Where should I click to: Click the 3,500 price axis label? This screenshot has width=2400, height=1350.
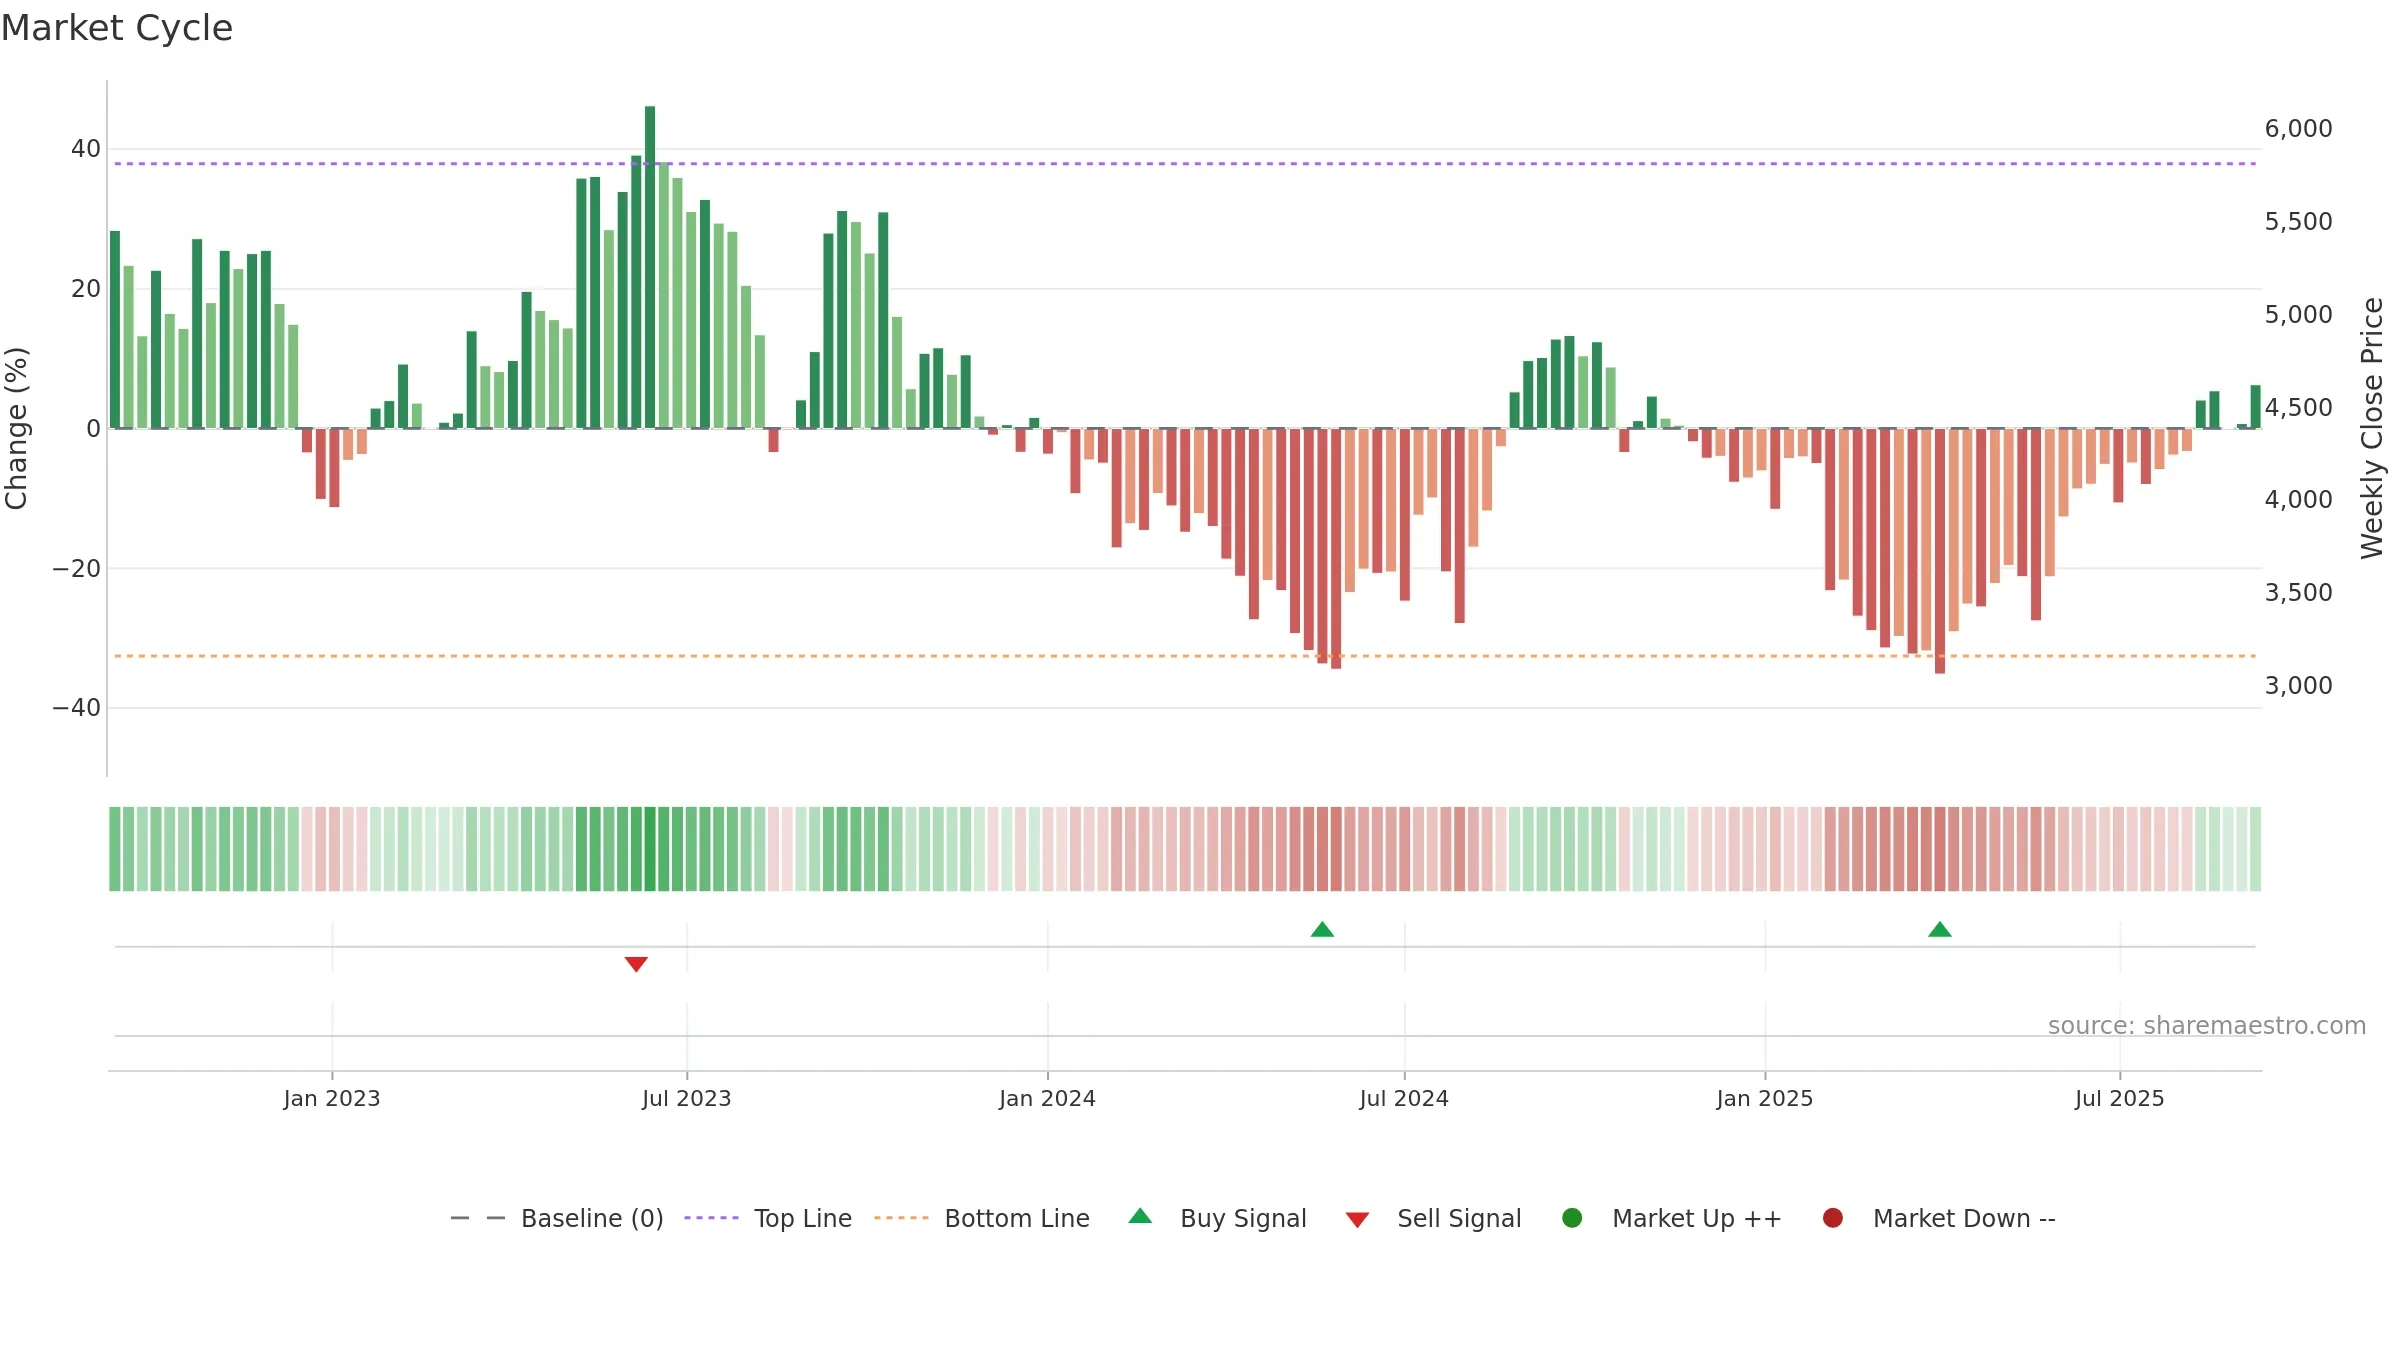(x=2298, y=592)
